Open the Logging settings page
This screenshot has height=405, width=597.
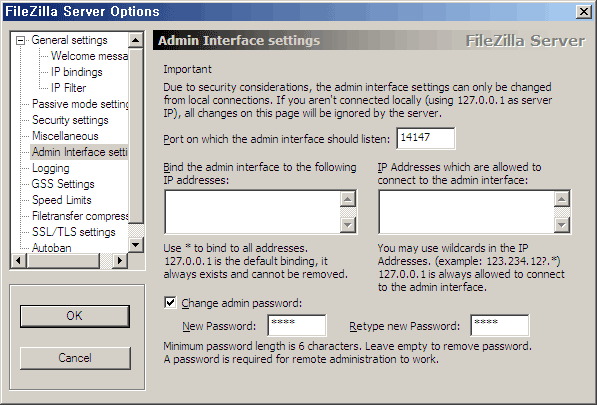[x=51, y=168]
